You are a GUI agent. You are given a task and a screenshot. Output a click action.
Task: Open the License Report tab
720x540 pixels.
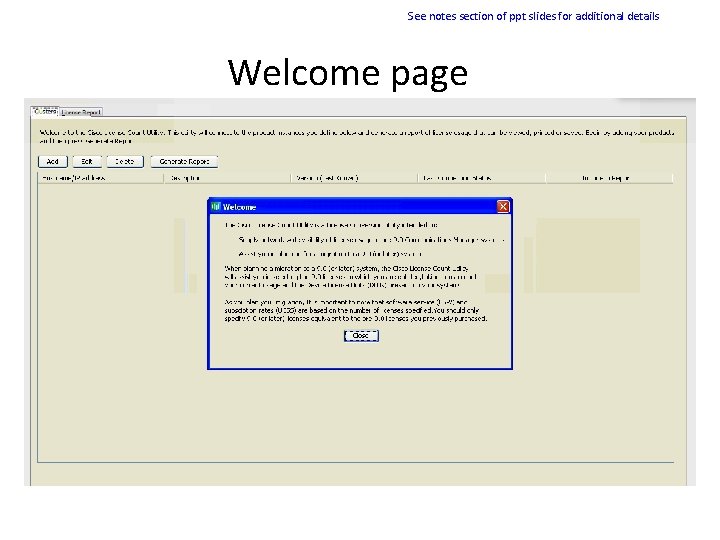point(81,112)
